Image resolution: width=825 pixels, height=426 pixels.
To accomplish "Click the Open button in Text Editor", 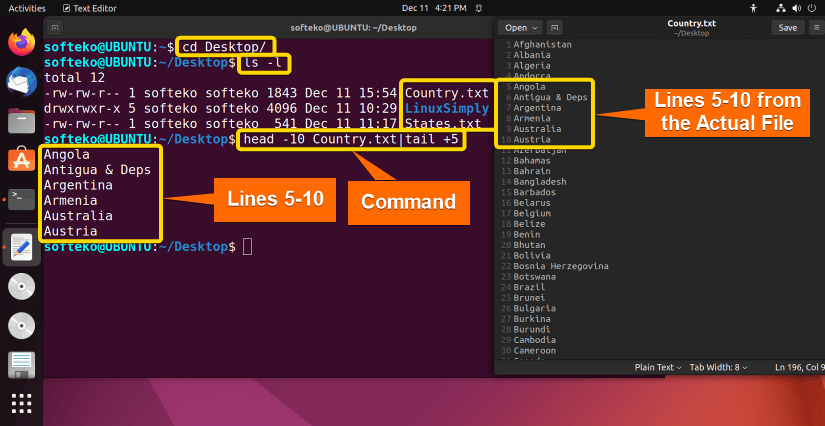I will click(x=516, y=28).
